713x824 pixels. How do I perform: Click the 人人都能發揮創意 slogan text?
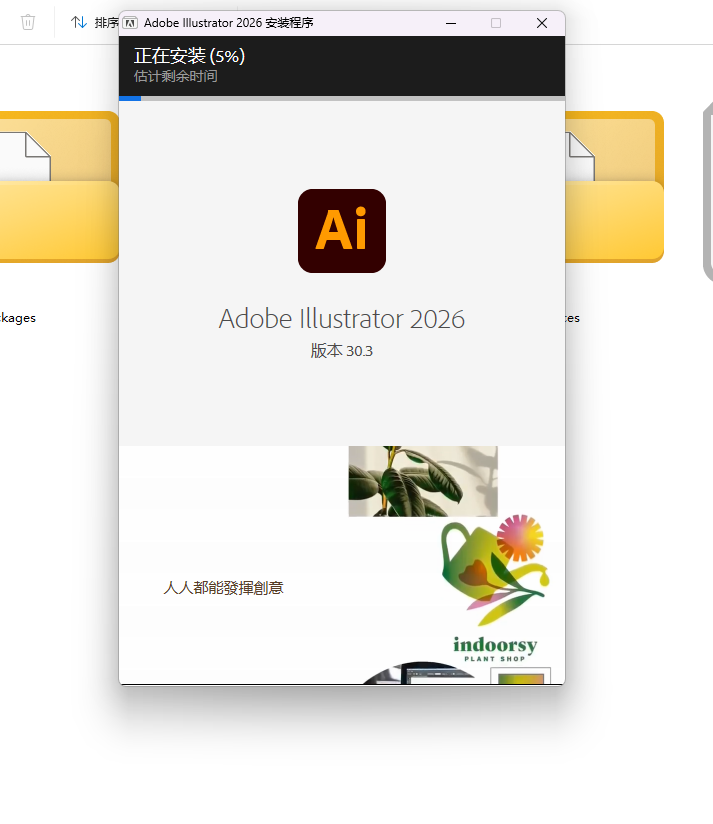pos(223,588)
